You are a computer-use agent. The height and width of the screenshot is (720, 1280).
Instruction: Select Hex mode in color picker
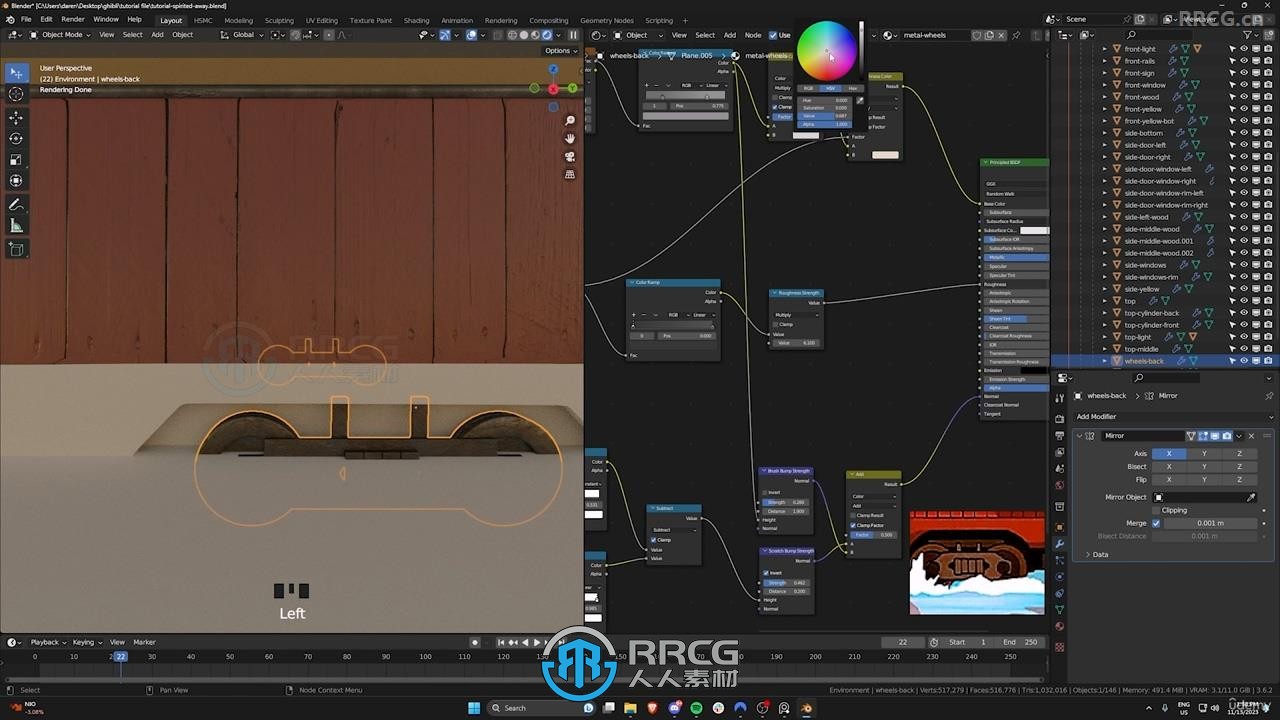[852, 88]
